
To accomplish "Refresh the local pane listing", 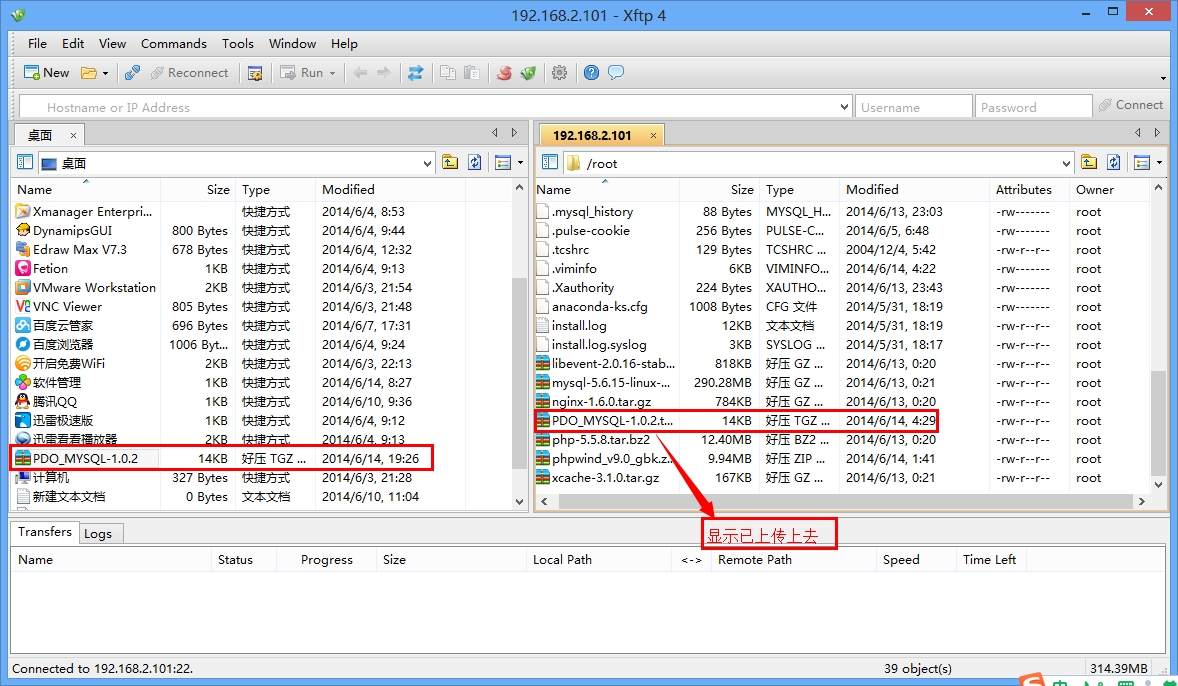I will point(475,162).
